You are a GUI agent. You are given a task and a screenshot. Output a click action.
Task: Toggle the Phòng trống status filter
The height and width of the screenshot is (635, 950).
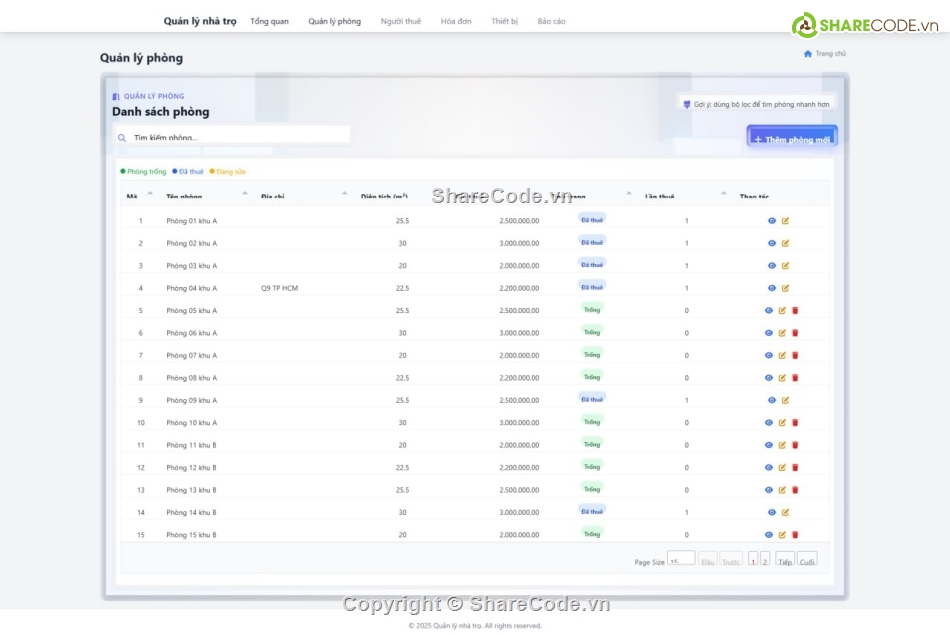[142, 171]
